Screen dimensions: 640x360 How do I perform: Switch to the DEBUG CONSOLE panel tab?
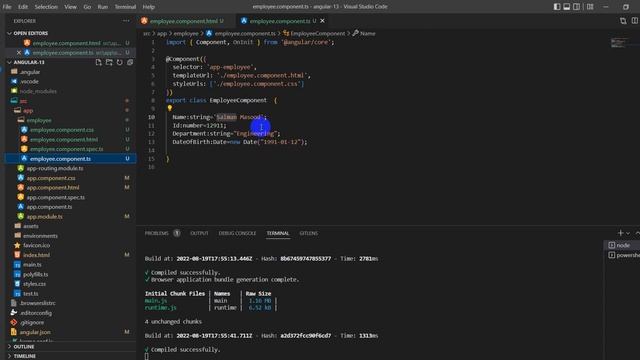[x=237, y=233]
